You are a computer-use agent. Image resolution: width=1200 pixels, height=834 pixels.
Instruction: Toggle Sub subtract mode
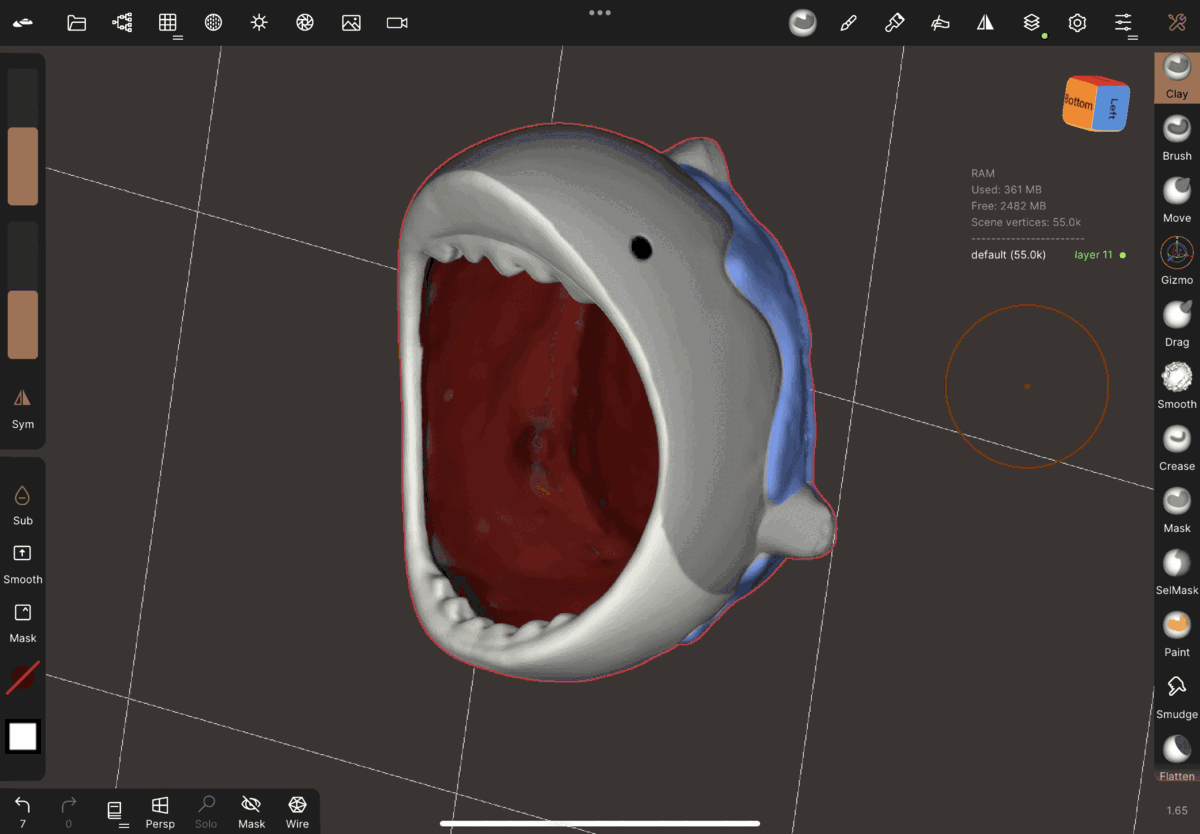pos(23,505)
